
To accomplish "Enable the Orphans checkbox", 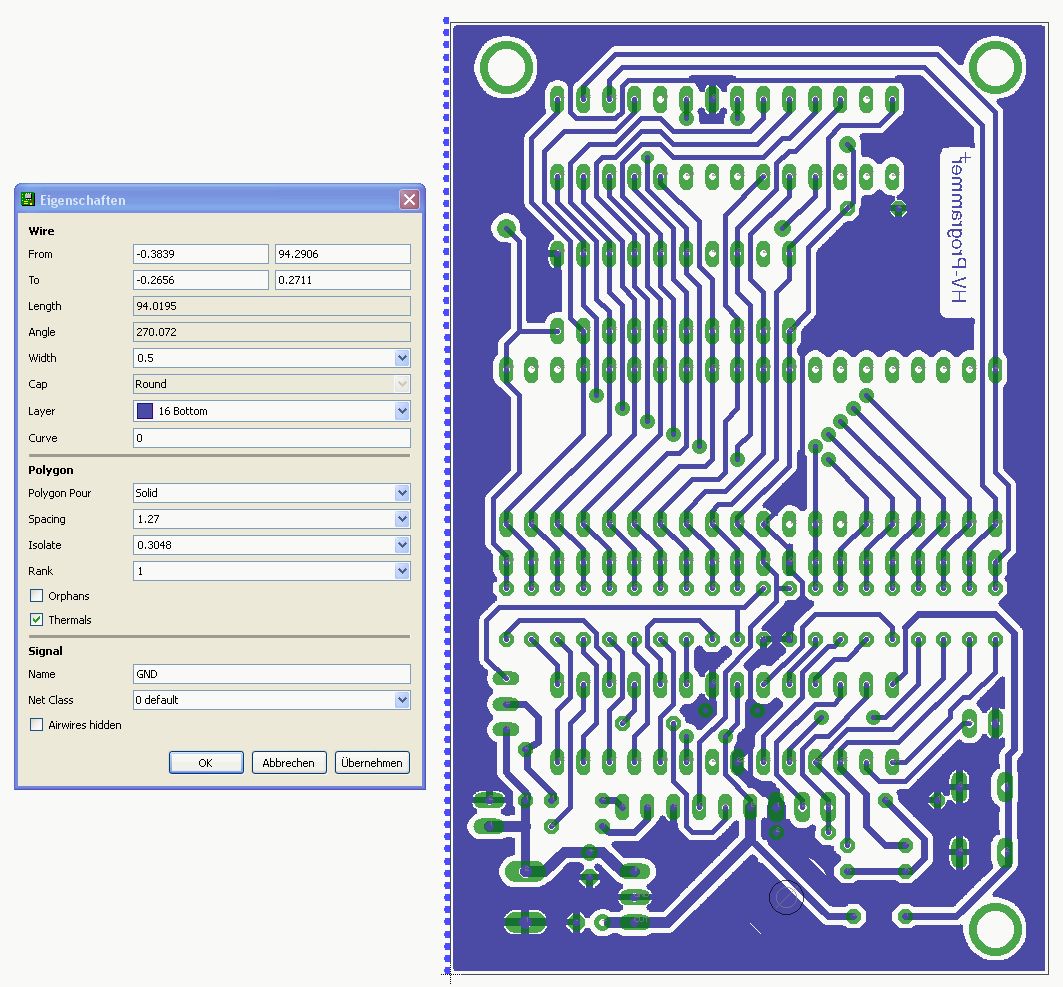I will [x=37, y=596].
